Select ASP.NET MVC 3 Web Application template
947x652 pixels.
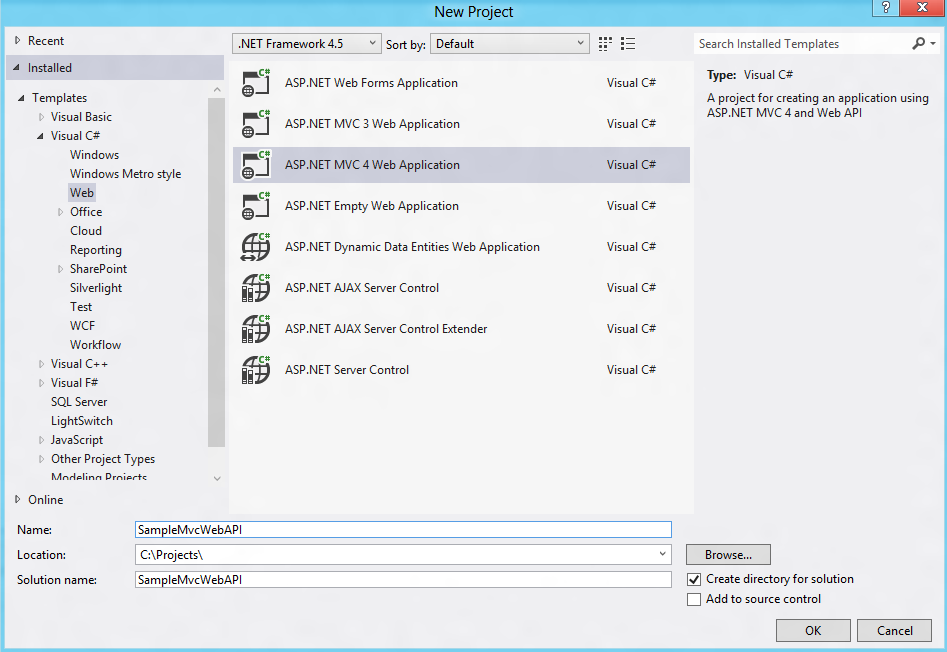coord(461,124)
